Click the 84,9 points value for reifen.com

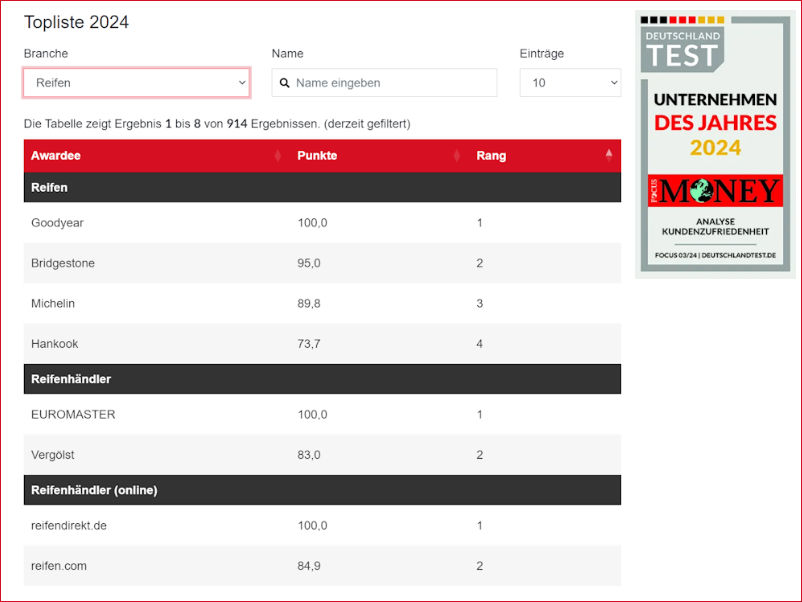click(309, 566)
